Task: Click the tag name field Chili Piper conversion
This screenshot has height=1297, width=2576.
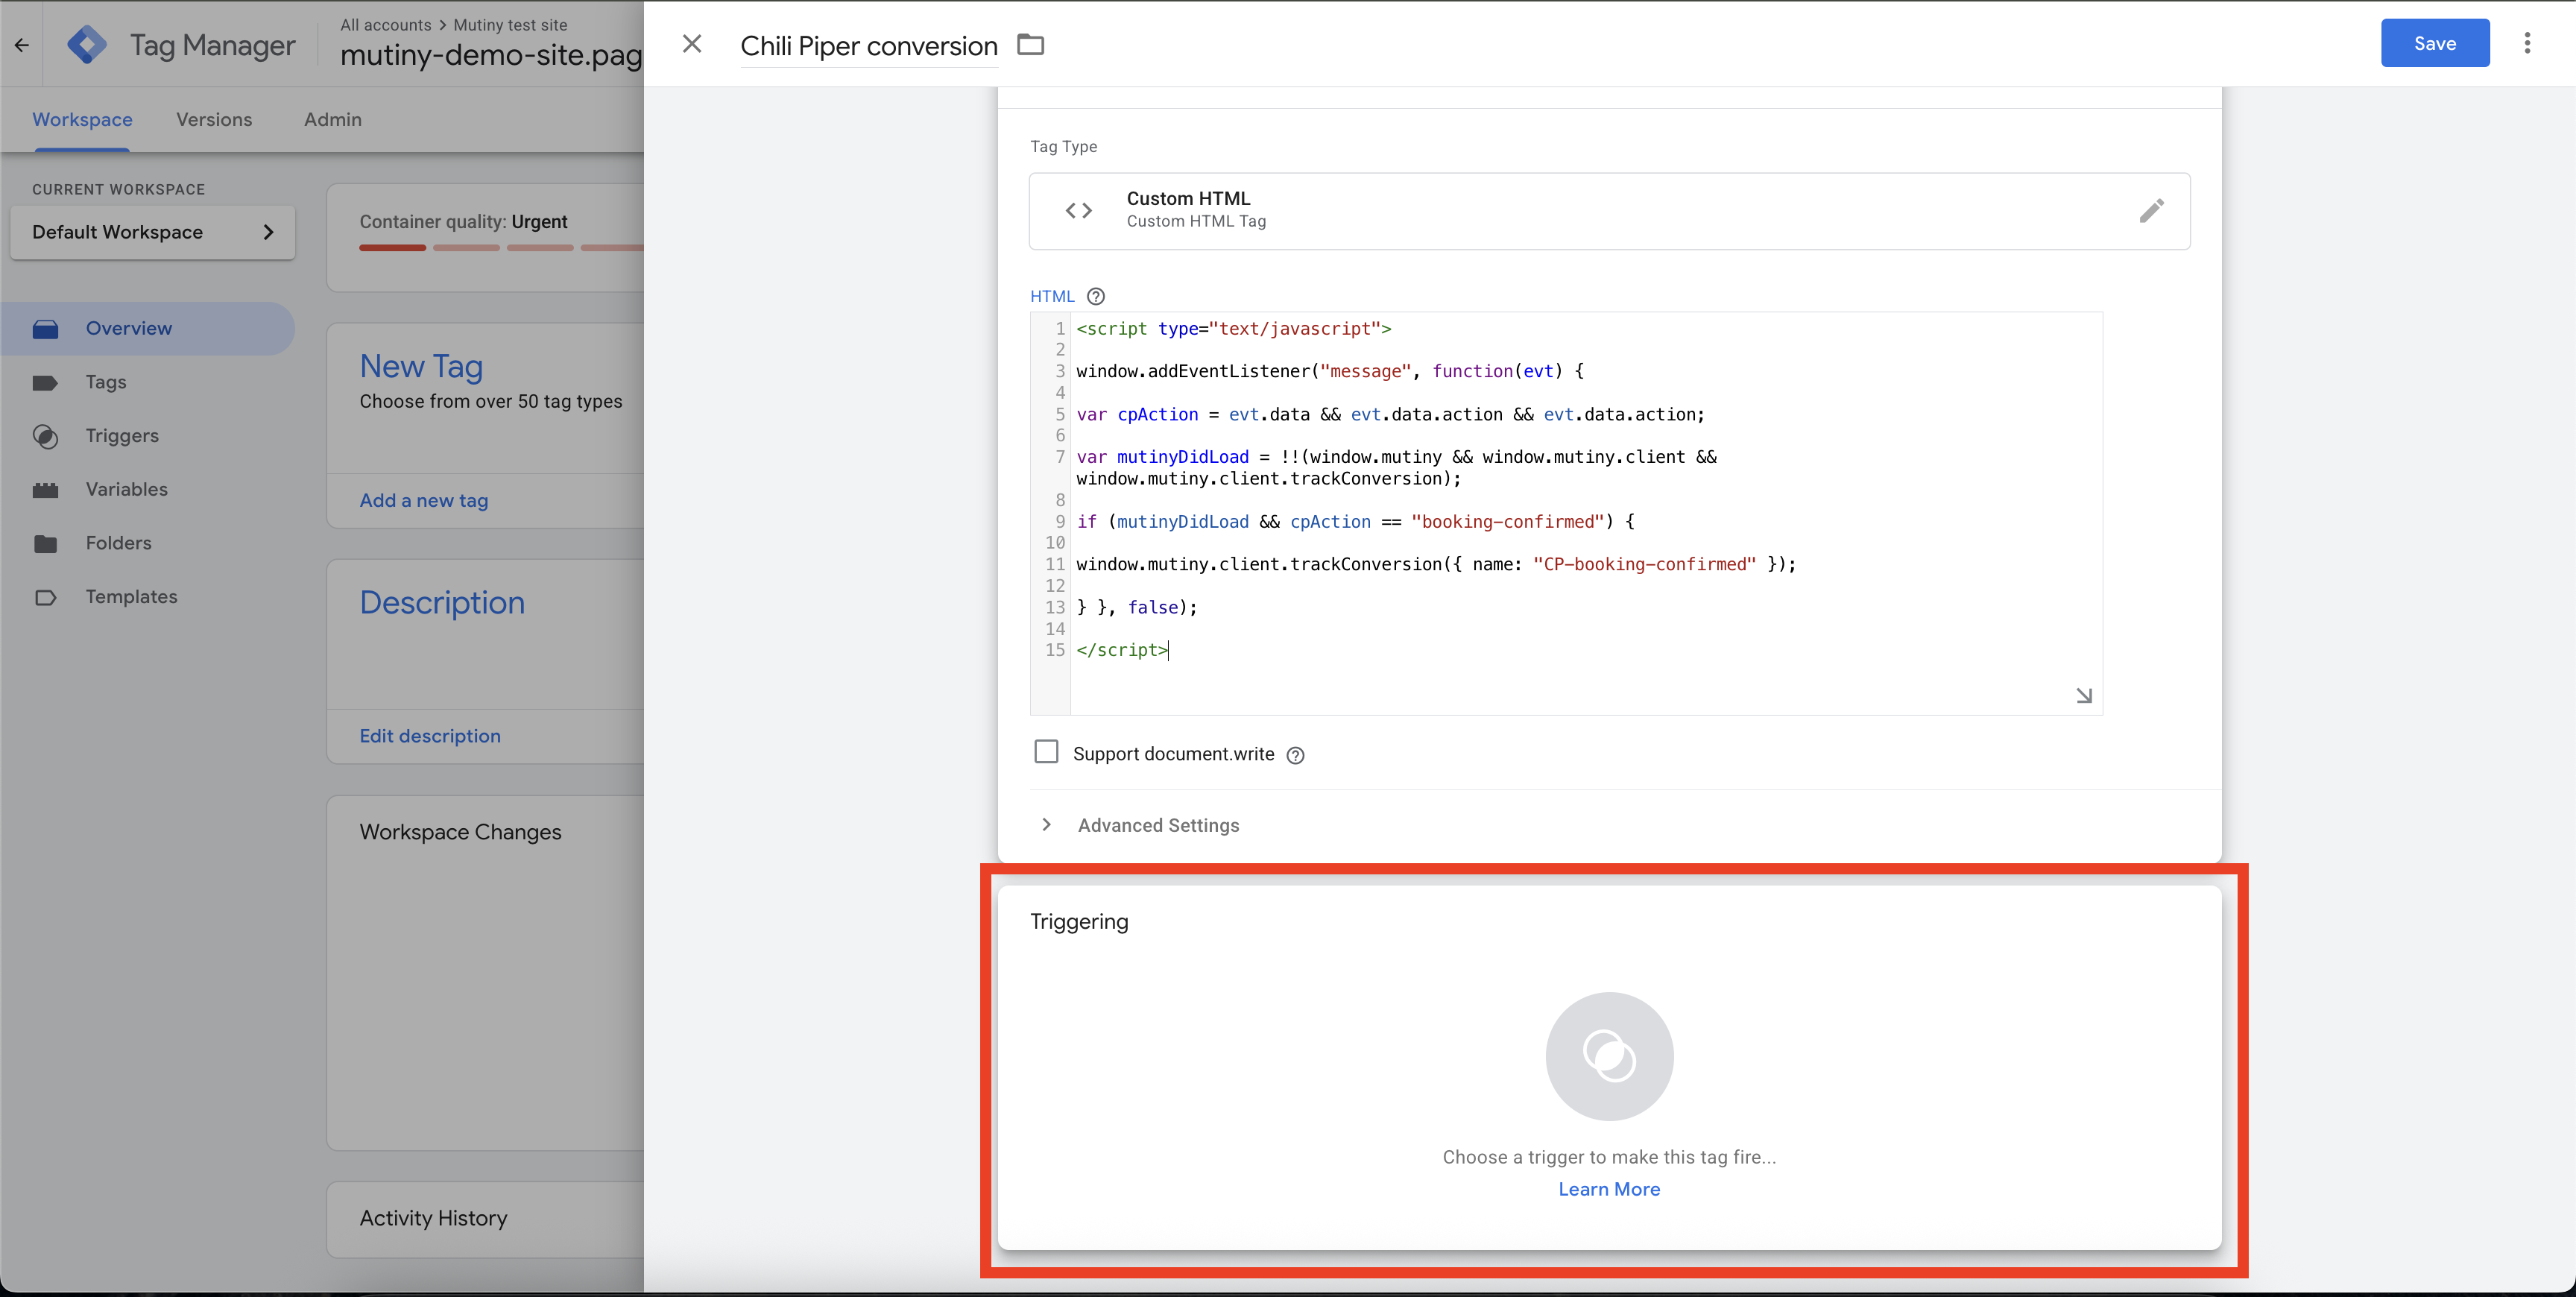Action: tap(869, 46)
